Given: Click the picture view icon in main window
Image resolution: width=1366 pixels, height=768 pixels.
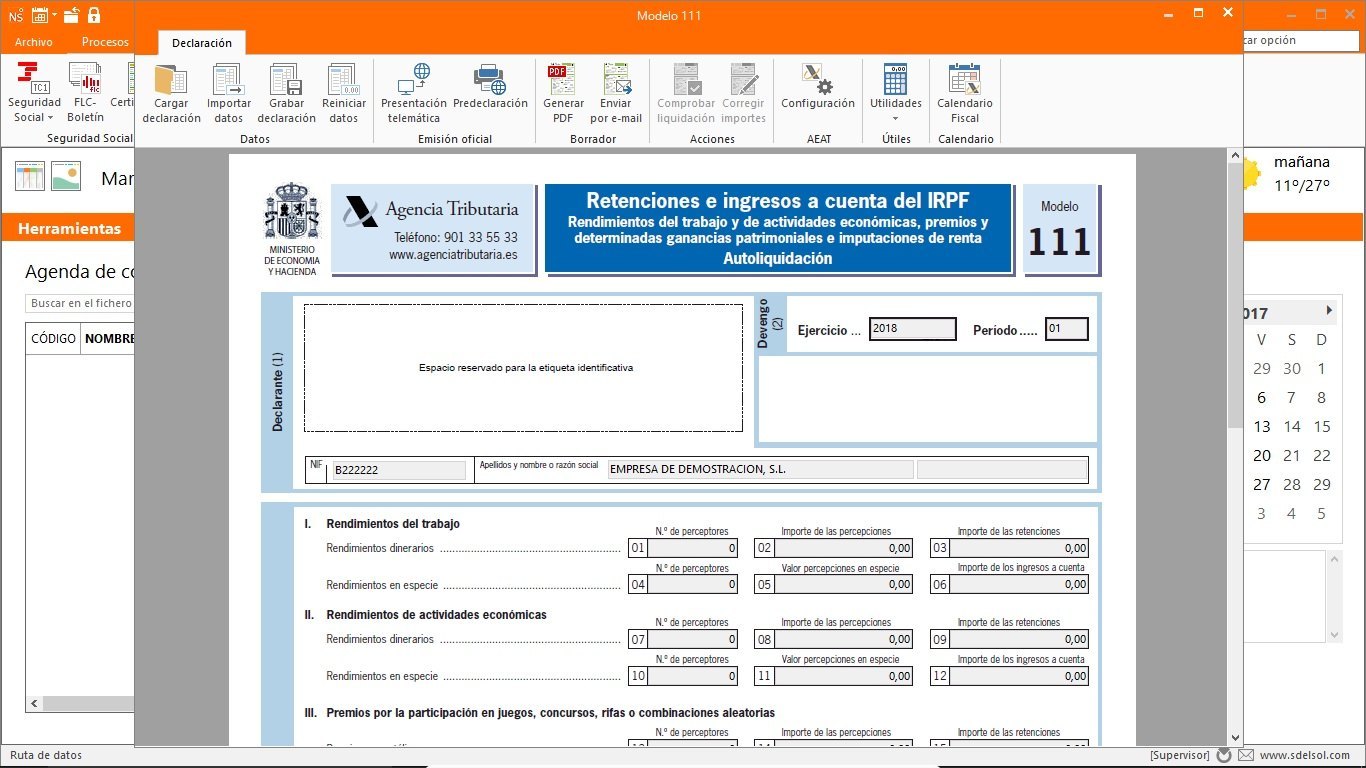Looking at the screenshot, I should click(66, 176).
